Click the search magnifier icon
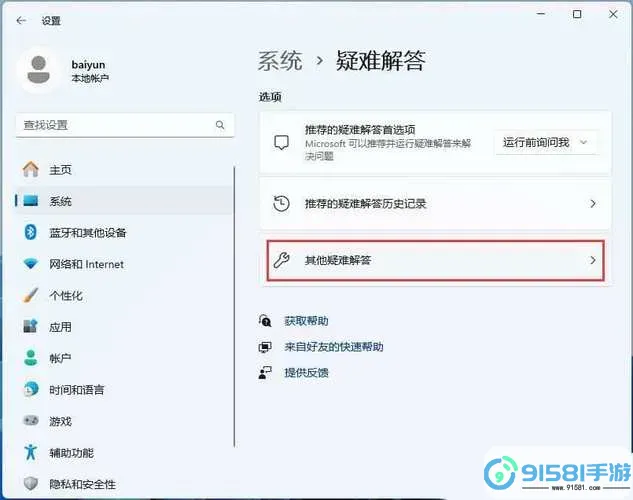The height and width of the screenshot is (500, 633). coord(220,125)
